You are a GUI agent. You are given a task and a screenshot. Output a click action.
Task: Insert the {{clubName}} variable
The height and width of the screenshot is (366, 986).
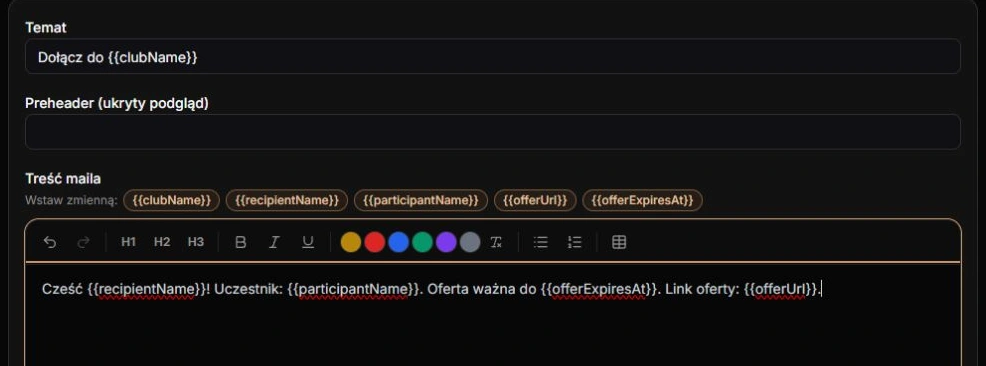[172, 200]
